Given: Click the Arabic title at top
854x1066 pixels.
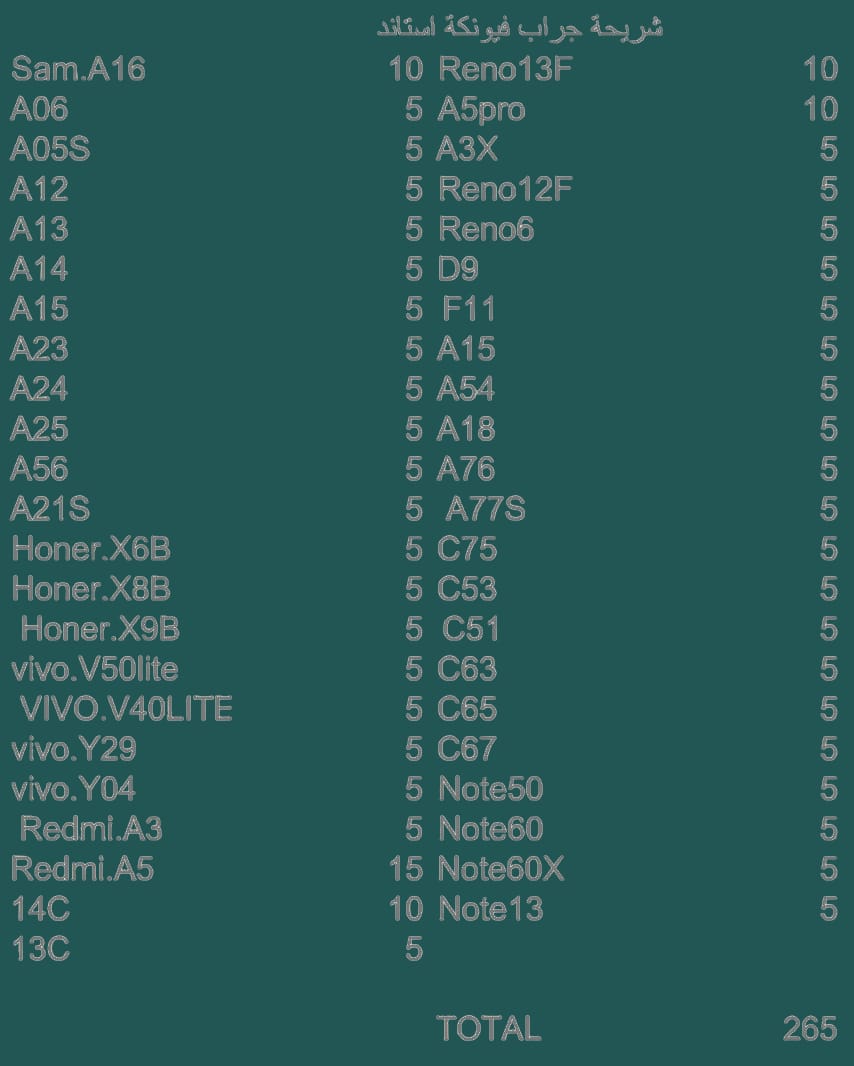Looking at the screenshot, I should 520,27.
